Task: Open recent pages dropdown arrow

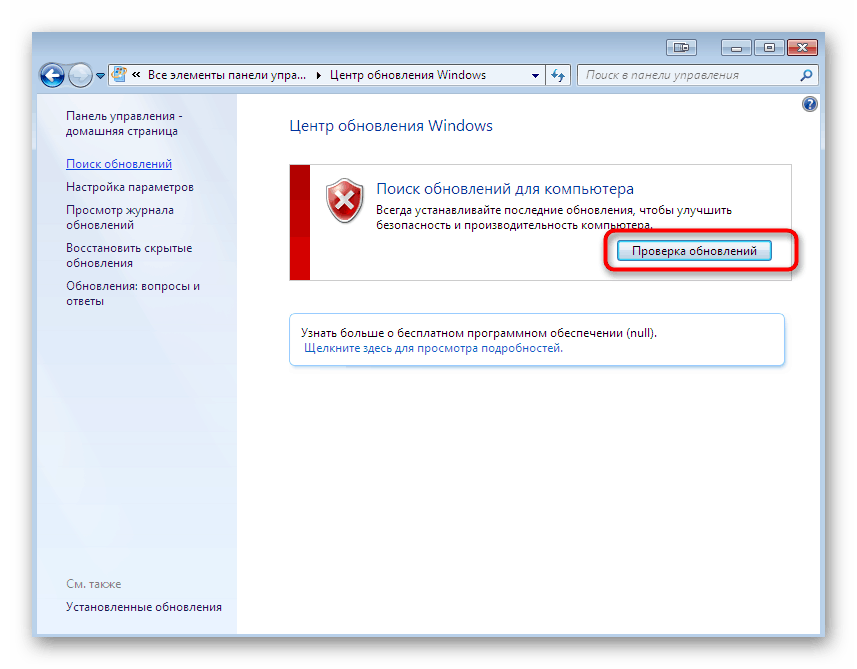Action: click(x=100, y=76)
